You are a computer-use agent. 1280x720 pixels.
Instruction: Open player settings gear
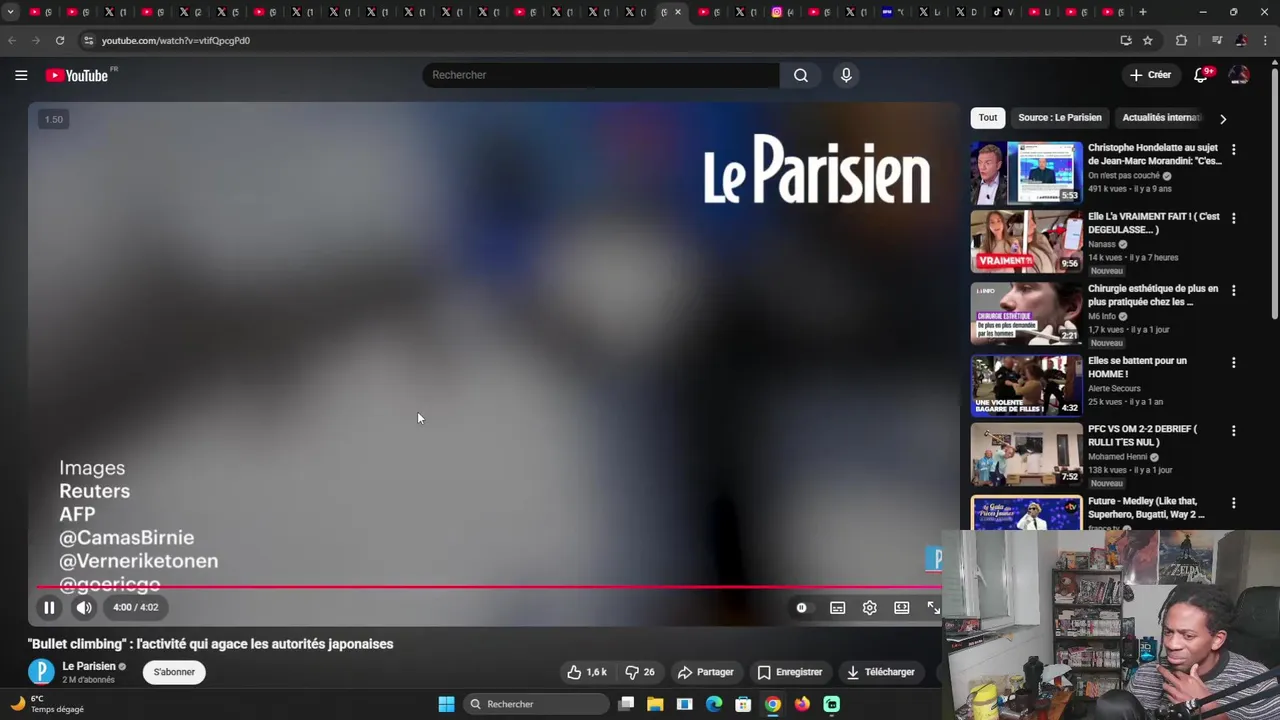870,608
